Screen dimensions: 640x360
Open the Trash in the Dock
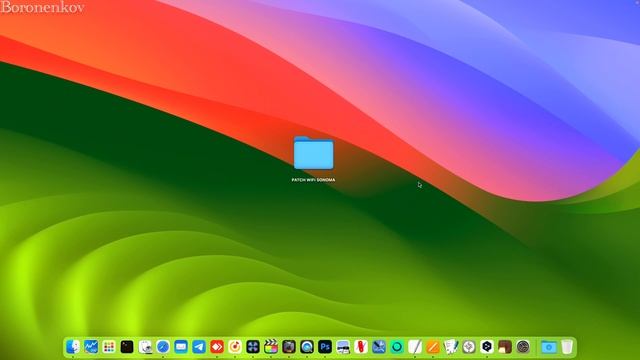click(567, 347)
